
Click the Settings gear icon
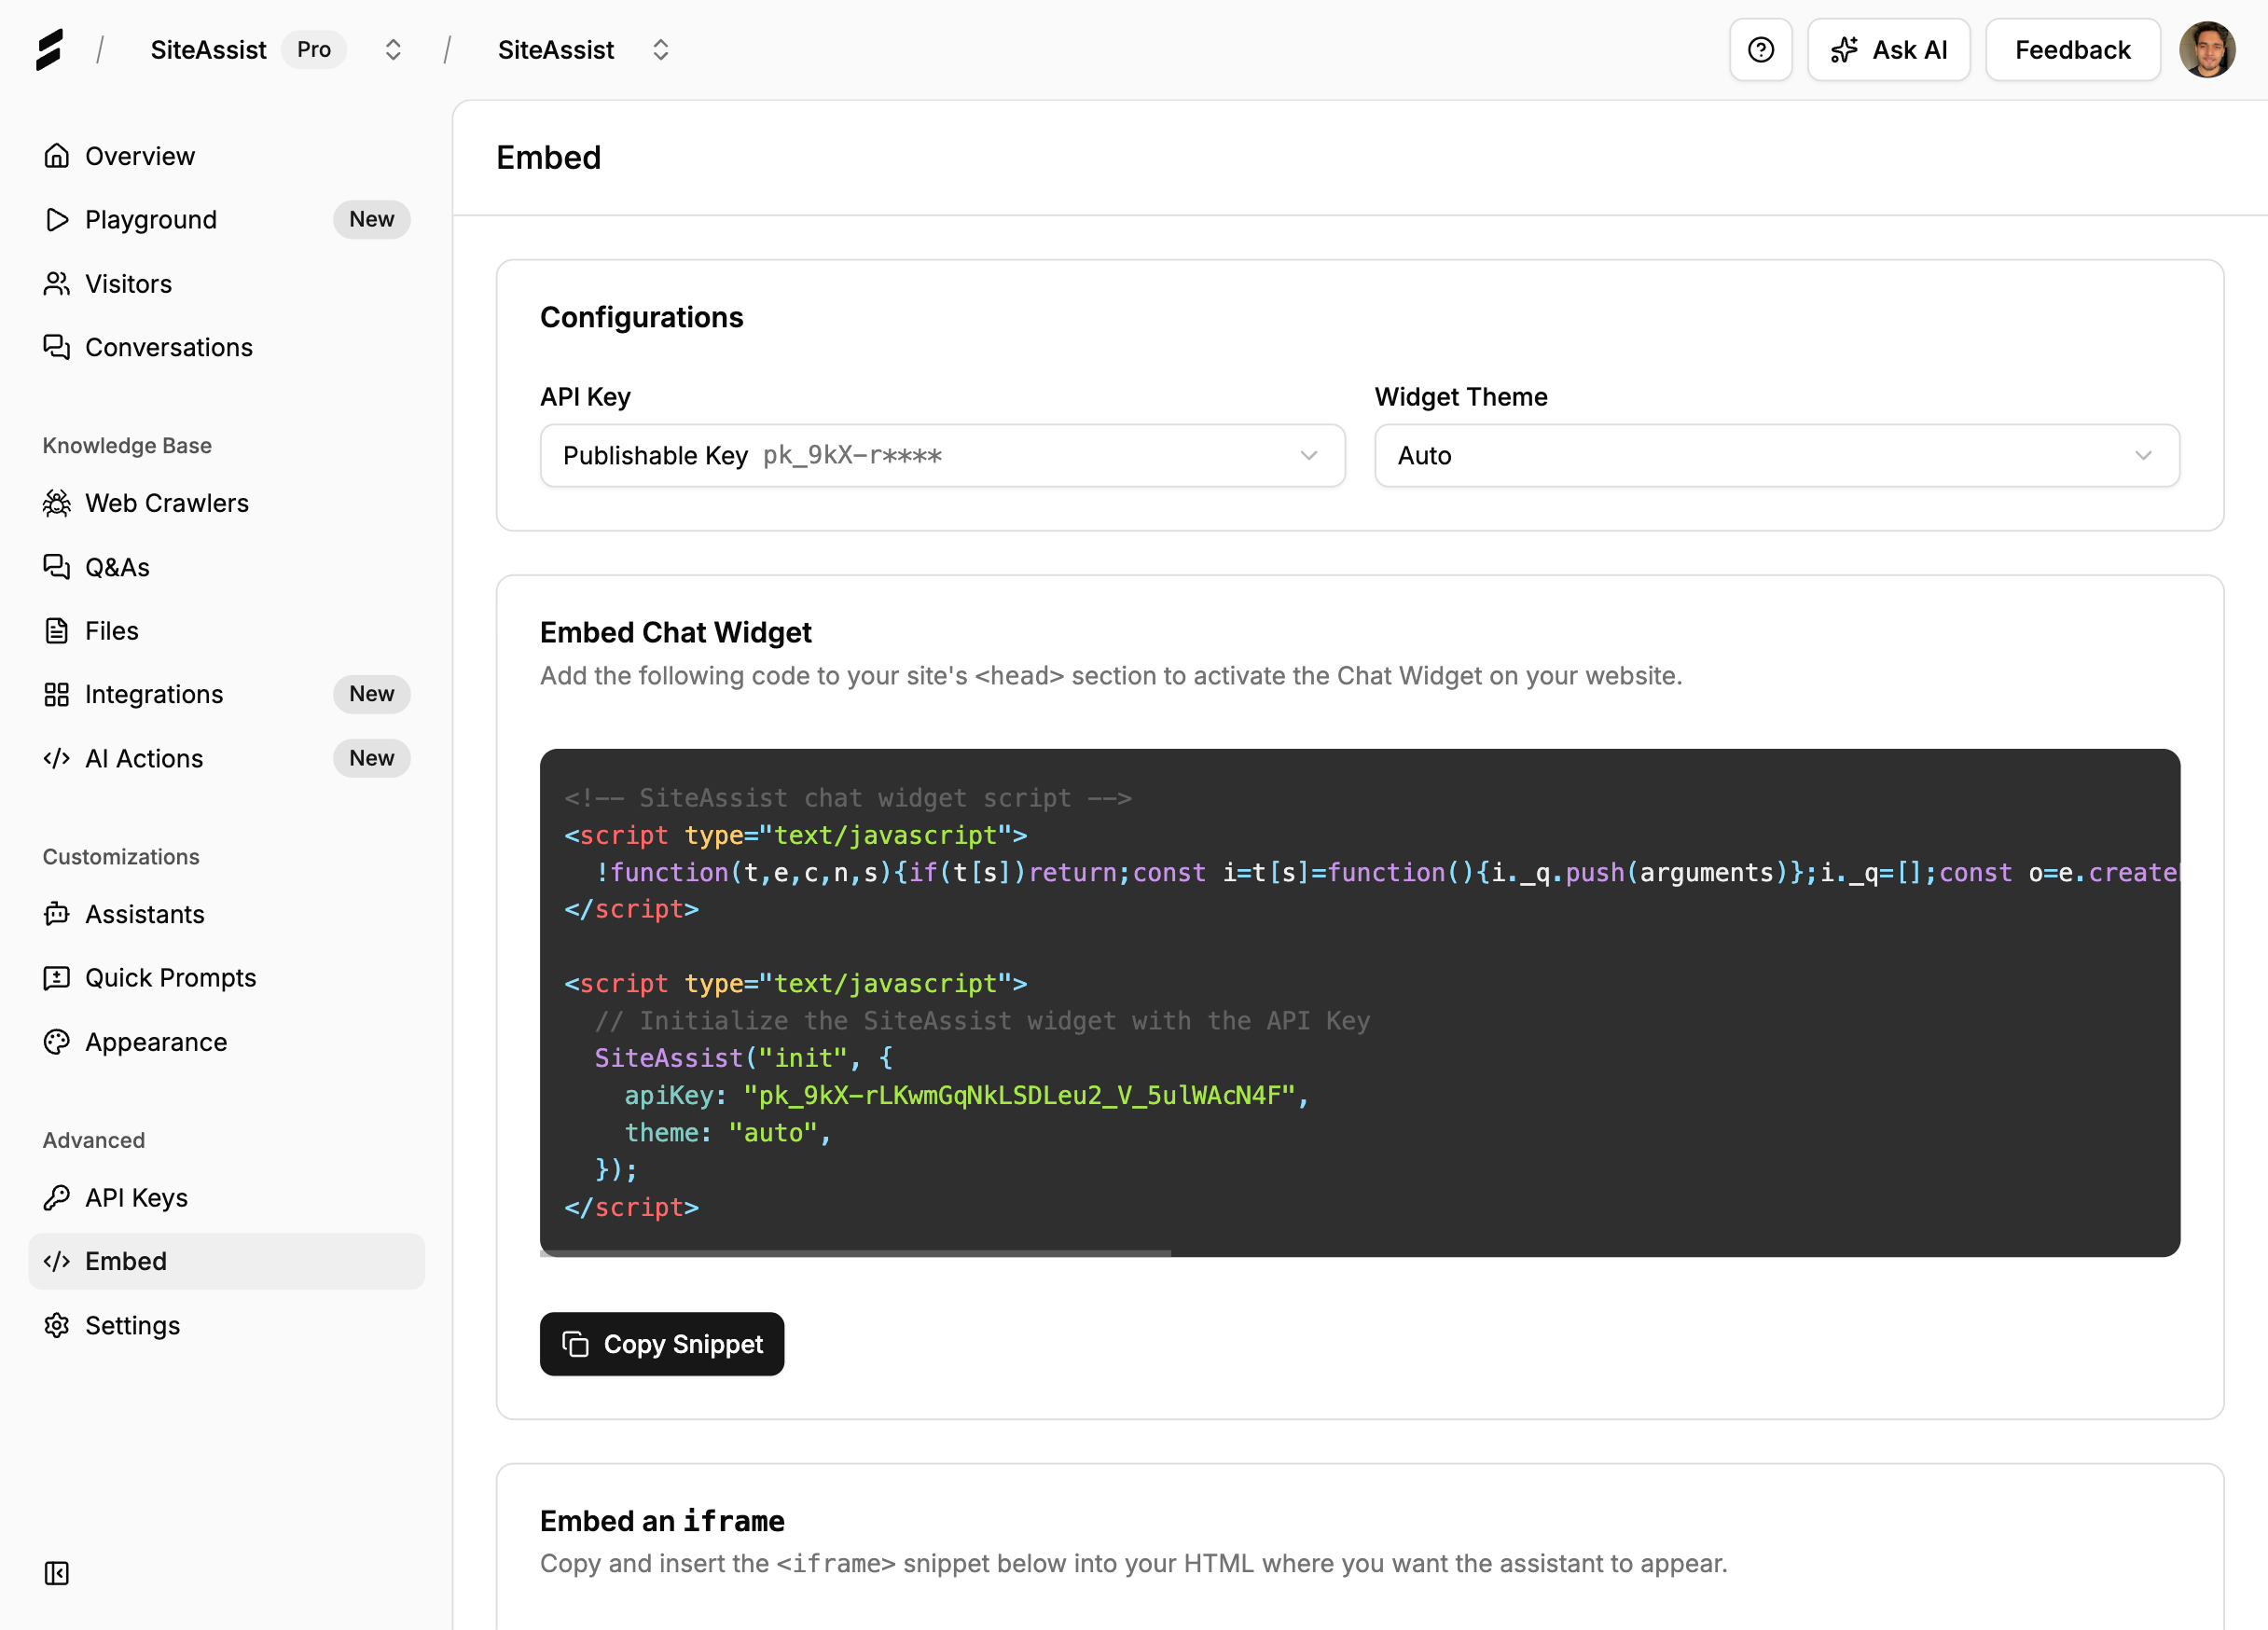[x=57, y=1325]
